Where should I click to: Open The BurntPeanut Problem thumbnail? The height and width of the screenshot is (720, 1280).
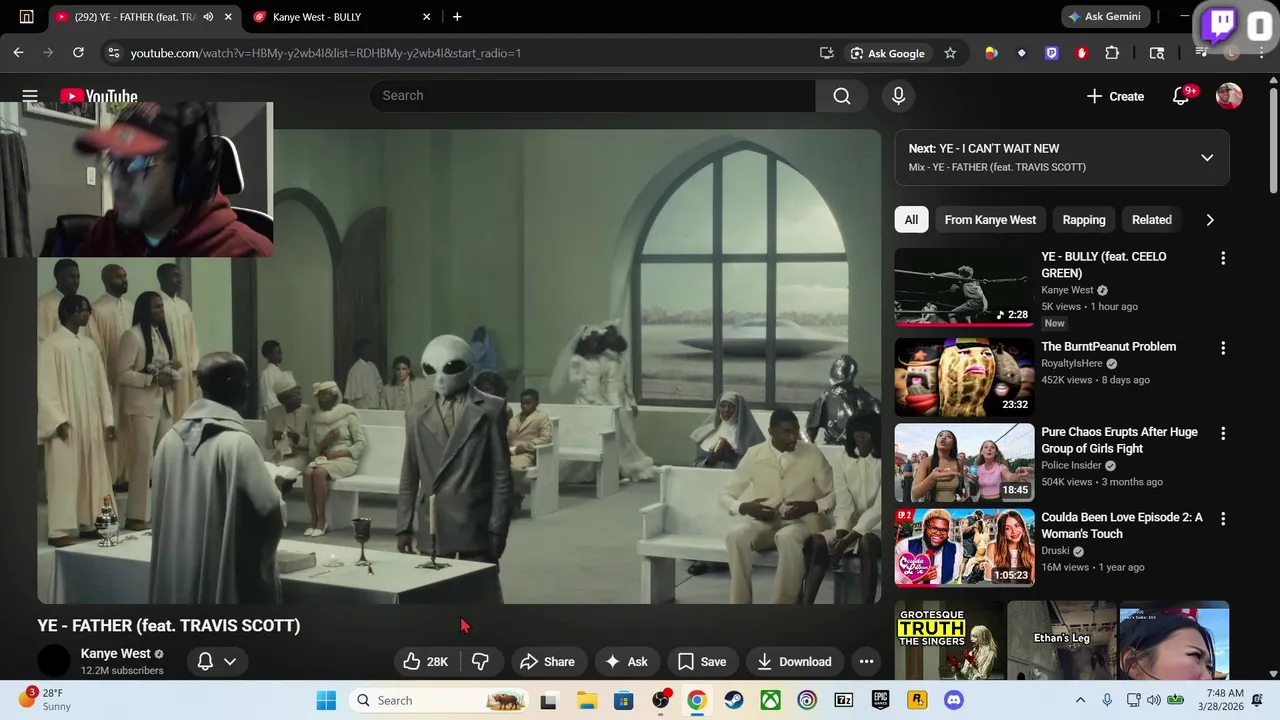click(x=964, y=377)
